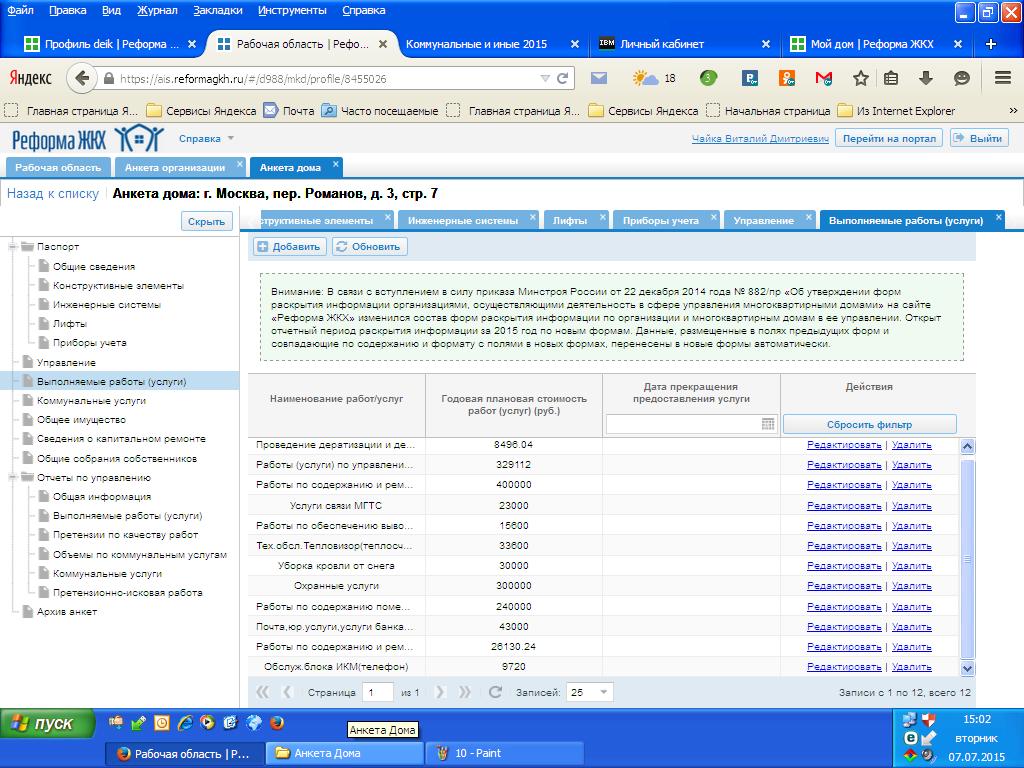Switch to the Приборы учета tab
Image resolution: width=1024 pixels, height=768 pixels.
(x=660, y=221)
